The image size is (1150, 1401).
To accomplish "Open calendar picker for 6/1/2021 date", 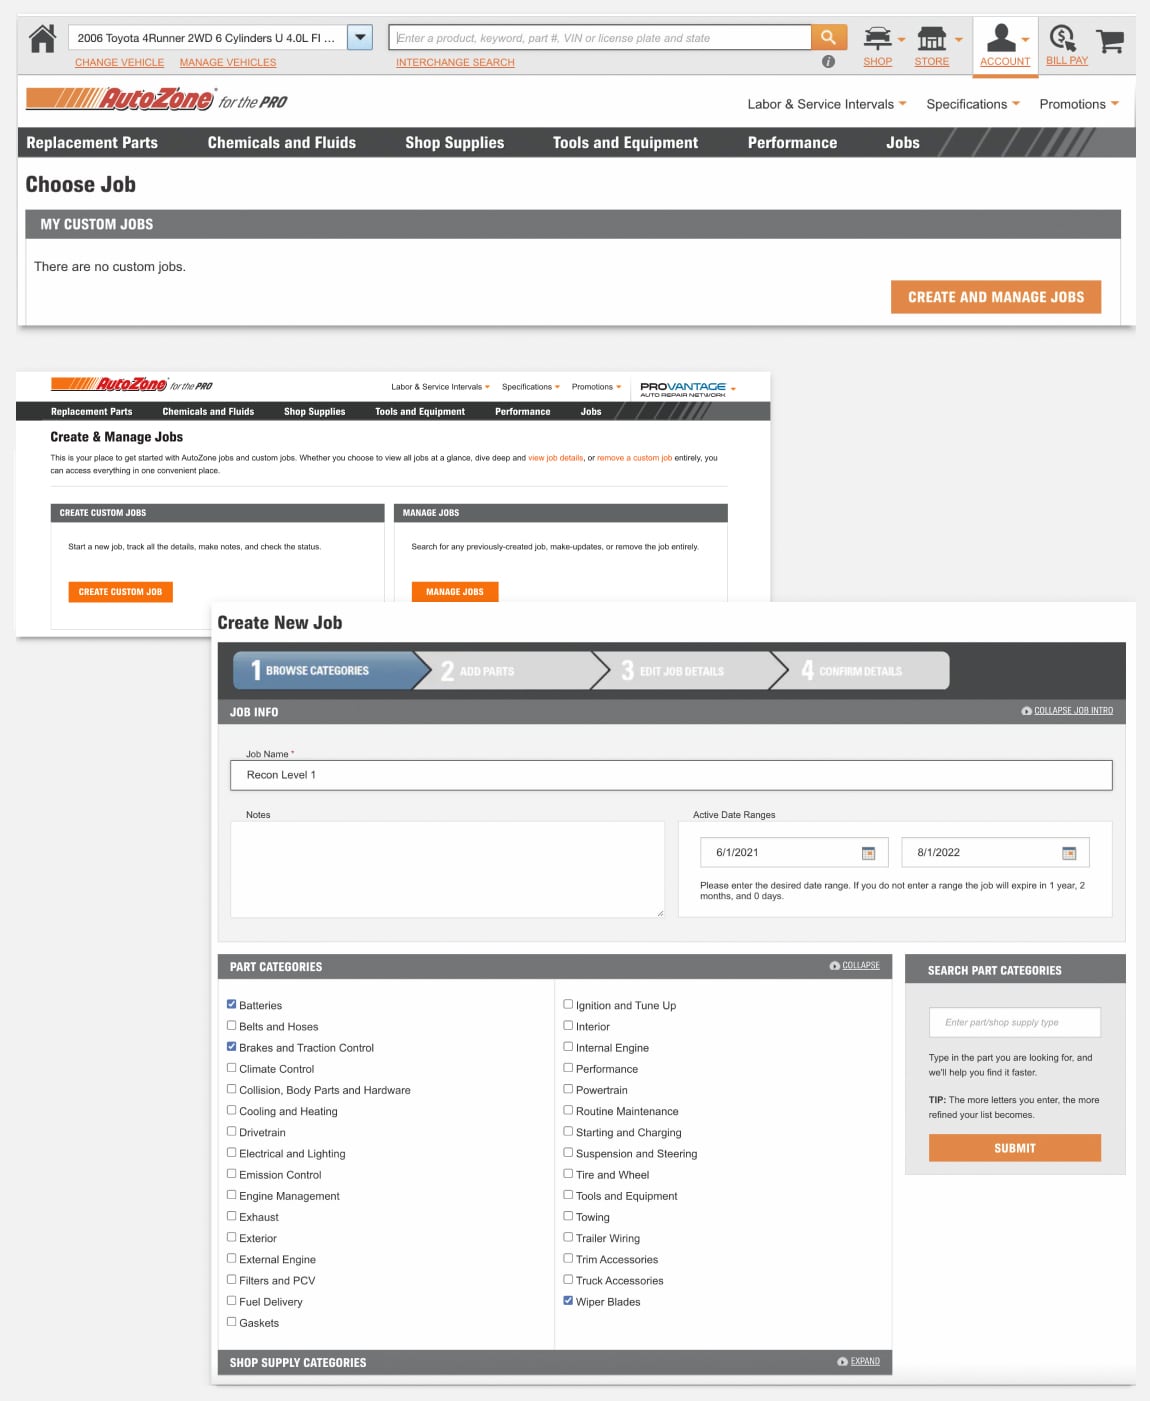I will tap(868, 853).
